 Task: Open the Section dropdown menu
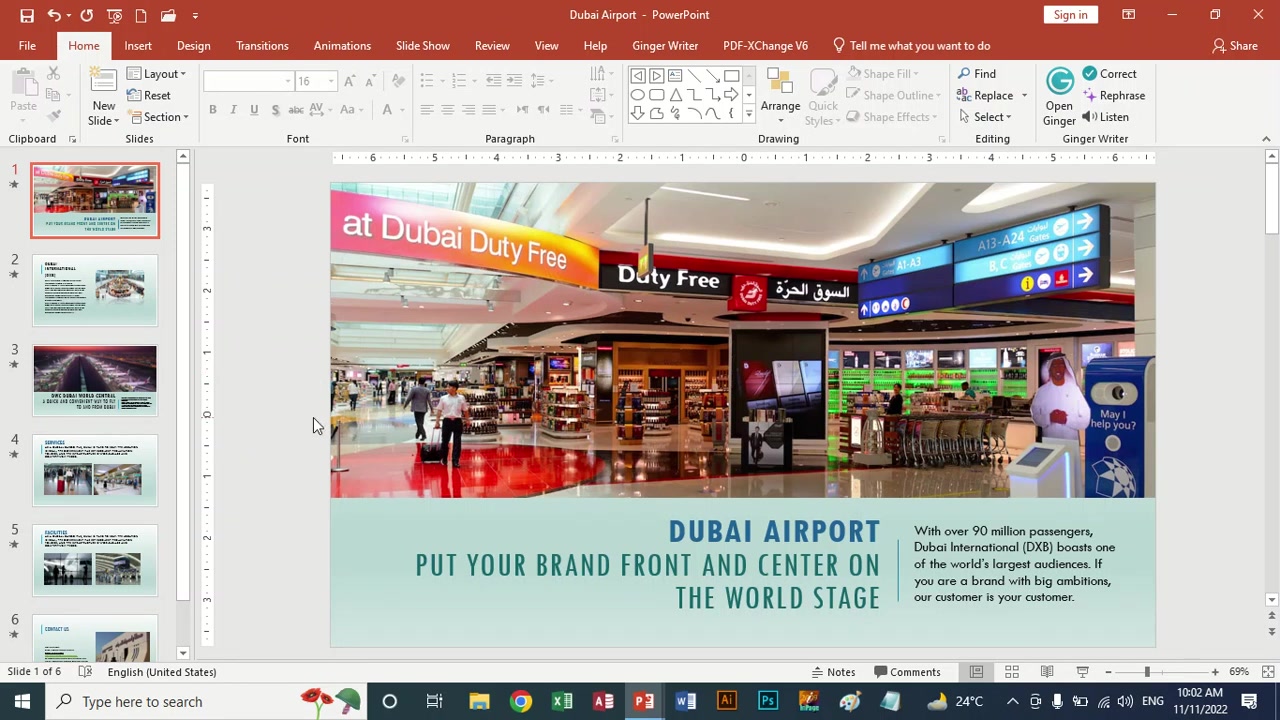[x=158, y=117]
